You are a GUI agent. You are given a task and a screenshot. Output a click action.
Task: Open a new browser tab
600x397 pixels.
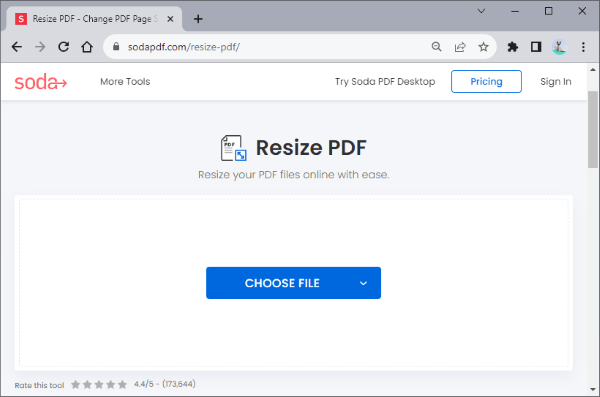point(198,19)
